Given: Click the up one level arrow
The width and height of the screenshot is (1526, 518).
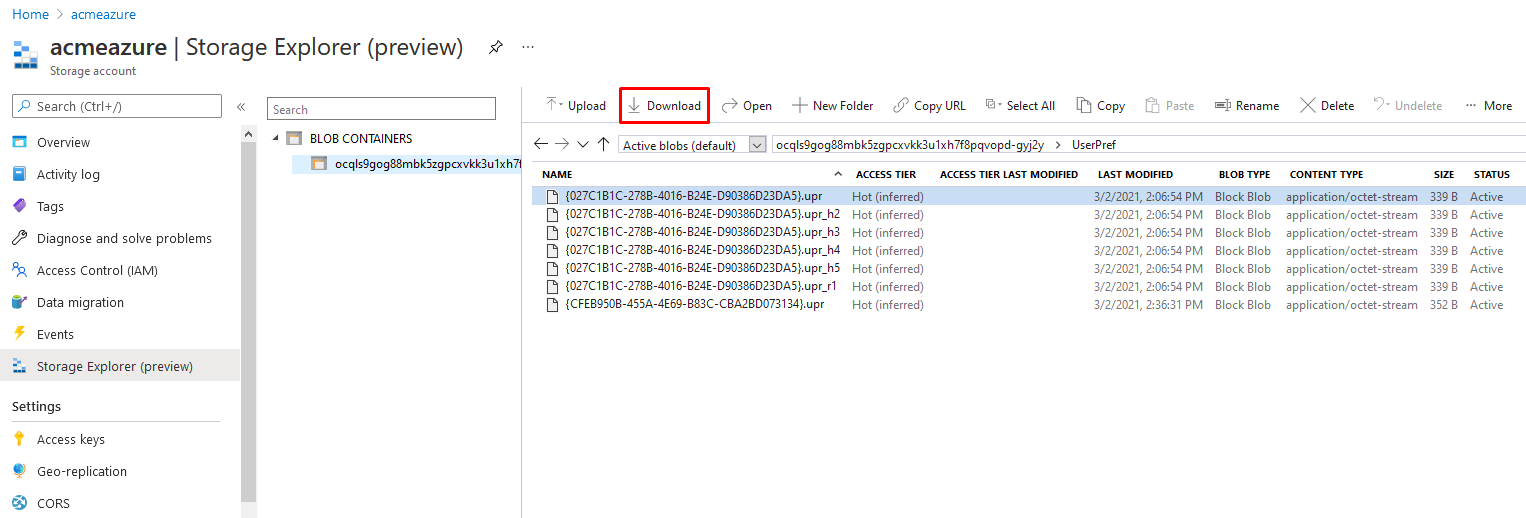Looking at the screenshot, I should (603, 144).
